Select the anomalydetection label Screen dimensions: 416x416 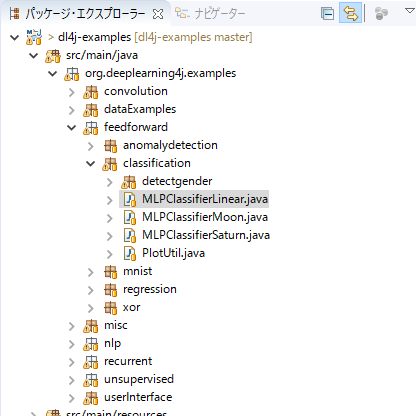tap(170, 145)
